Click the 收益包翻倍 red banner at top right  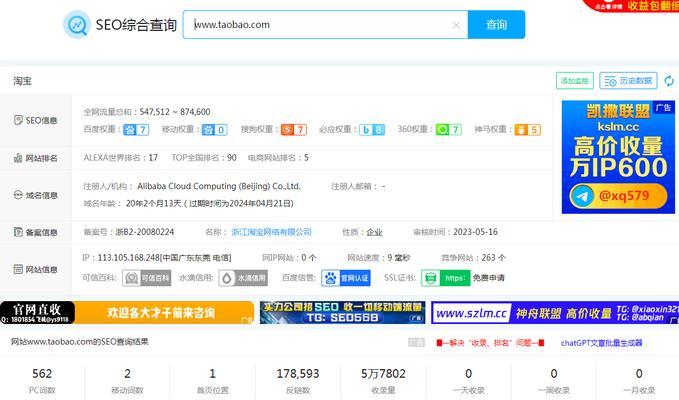pyautogui.click(x=631, y=6)
